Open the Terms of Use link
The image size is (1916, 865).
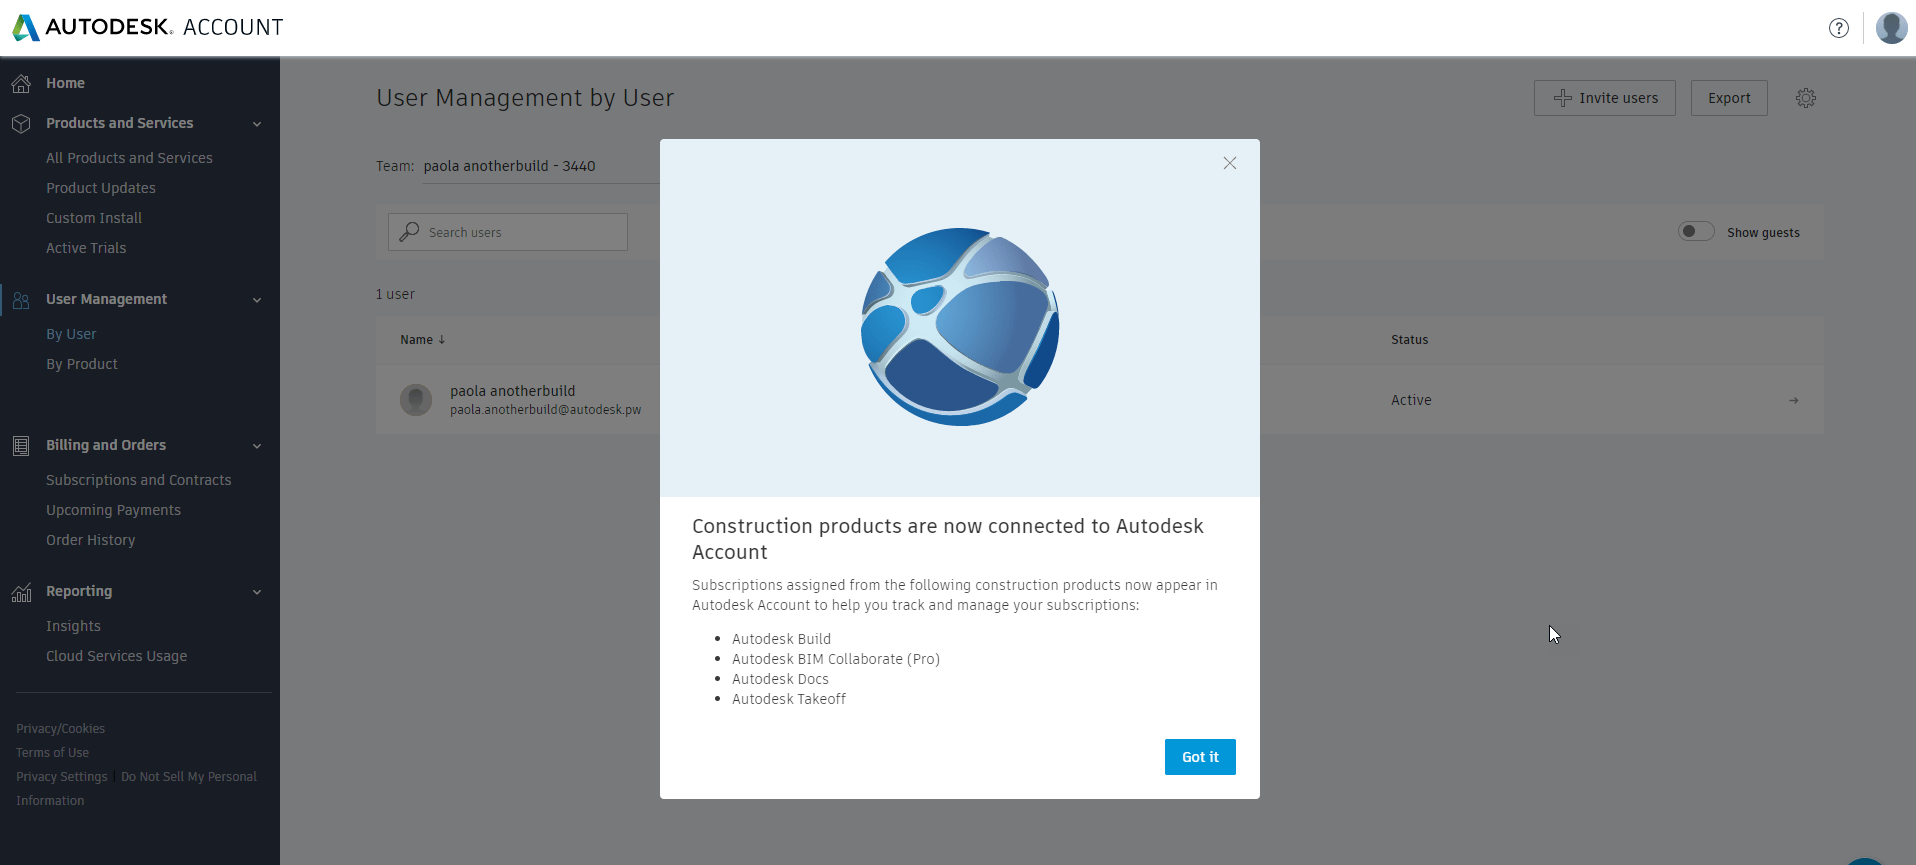(x=52, y=753)
